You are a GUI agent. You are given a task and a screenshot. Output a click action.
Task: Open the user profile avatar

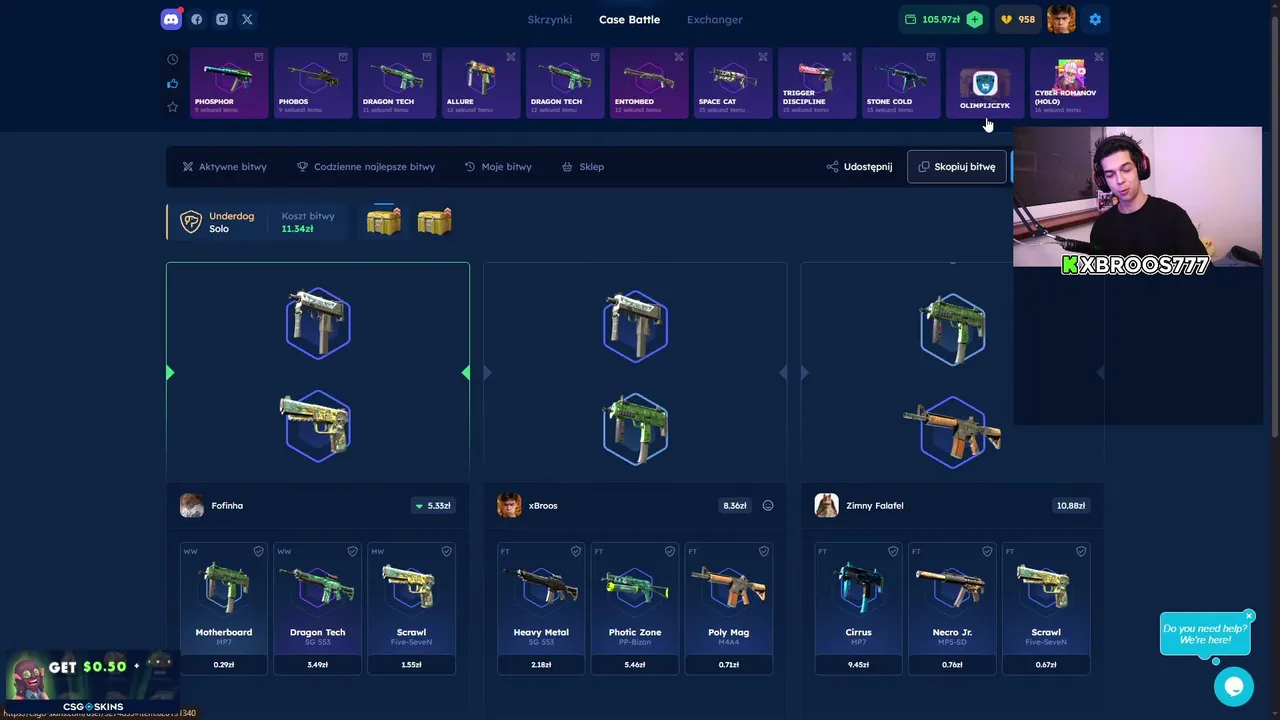coord(1061,19)
